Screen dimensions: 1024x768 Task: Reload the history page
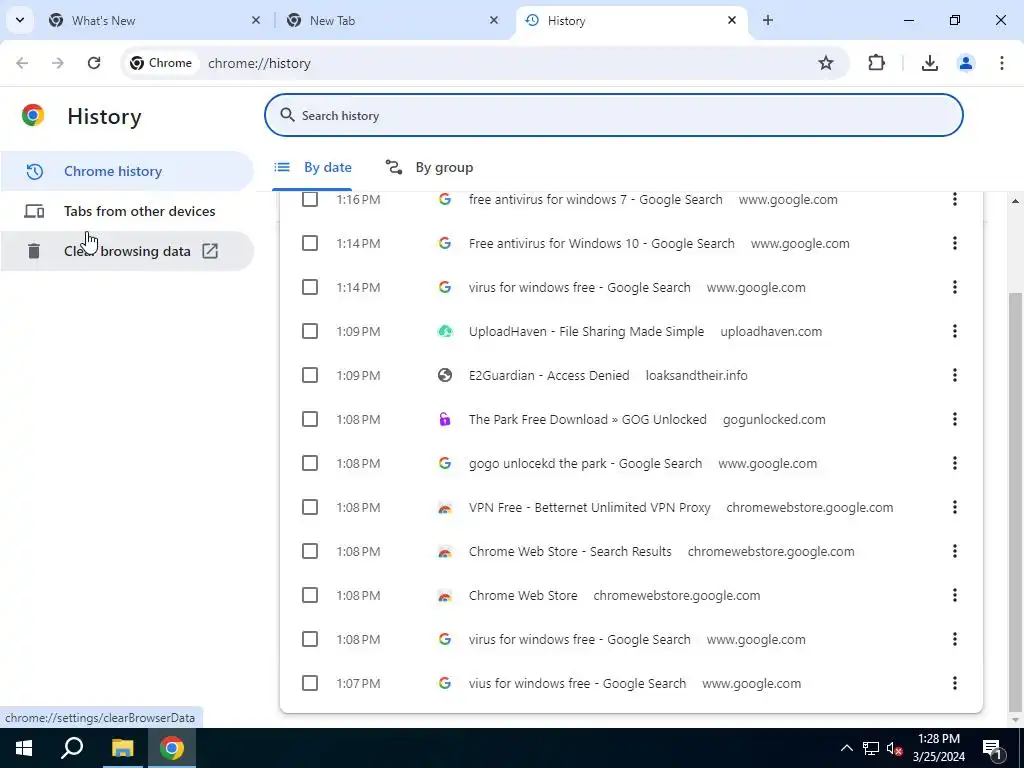coord(94,63)
